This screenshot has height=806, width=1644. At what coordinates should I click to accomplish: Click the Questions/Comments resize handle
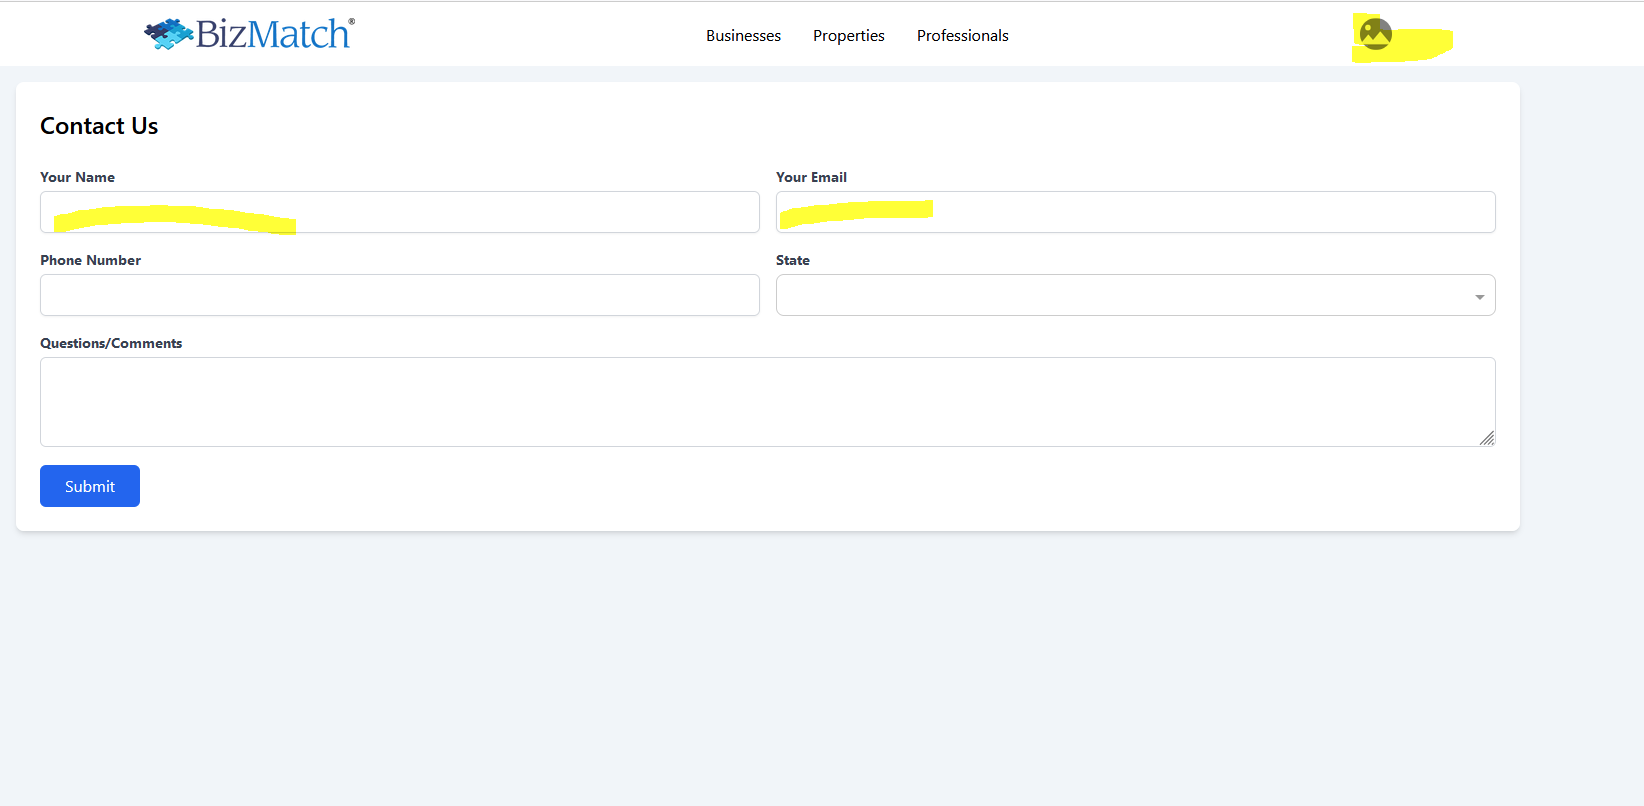1487,438
